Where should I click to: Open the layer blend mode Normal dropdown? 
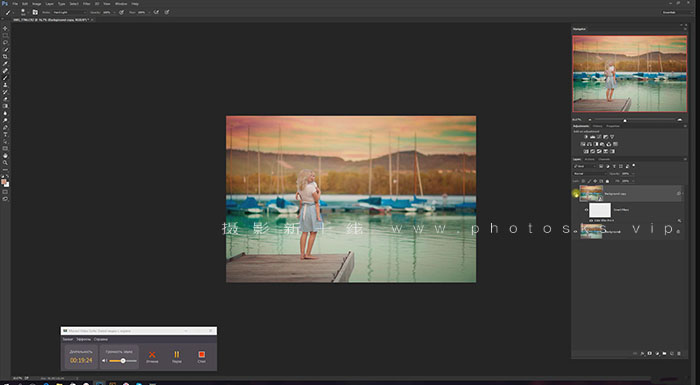point(589,173)
